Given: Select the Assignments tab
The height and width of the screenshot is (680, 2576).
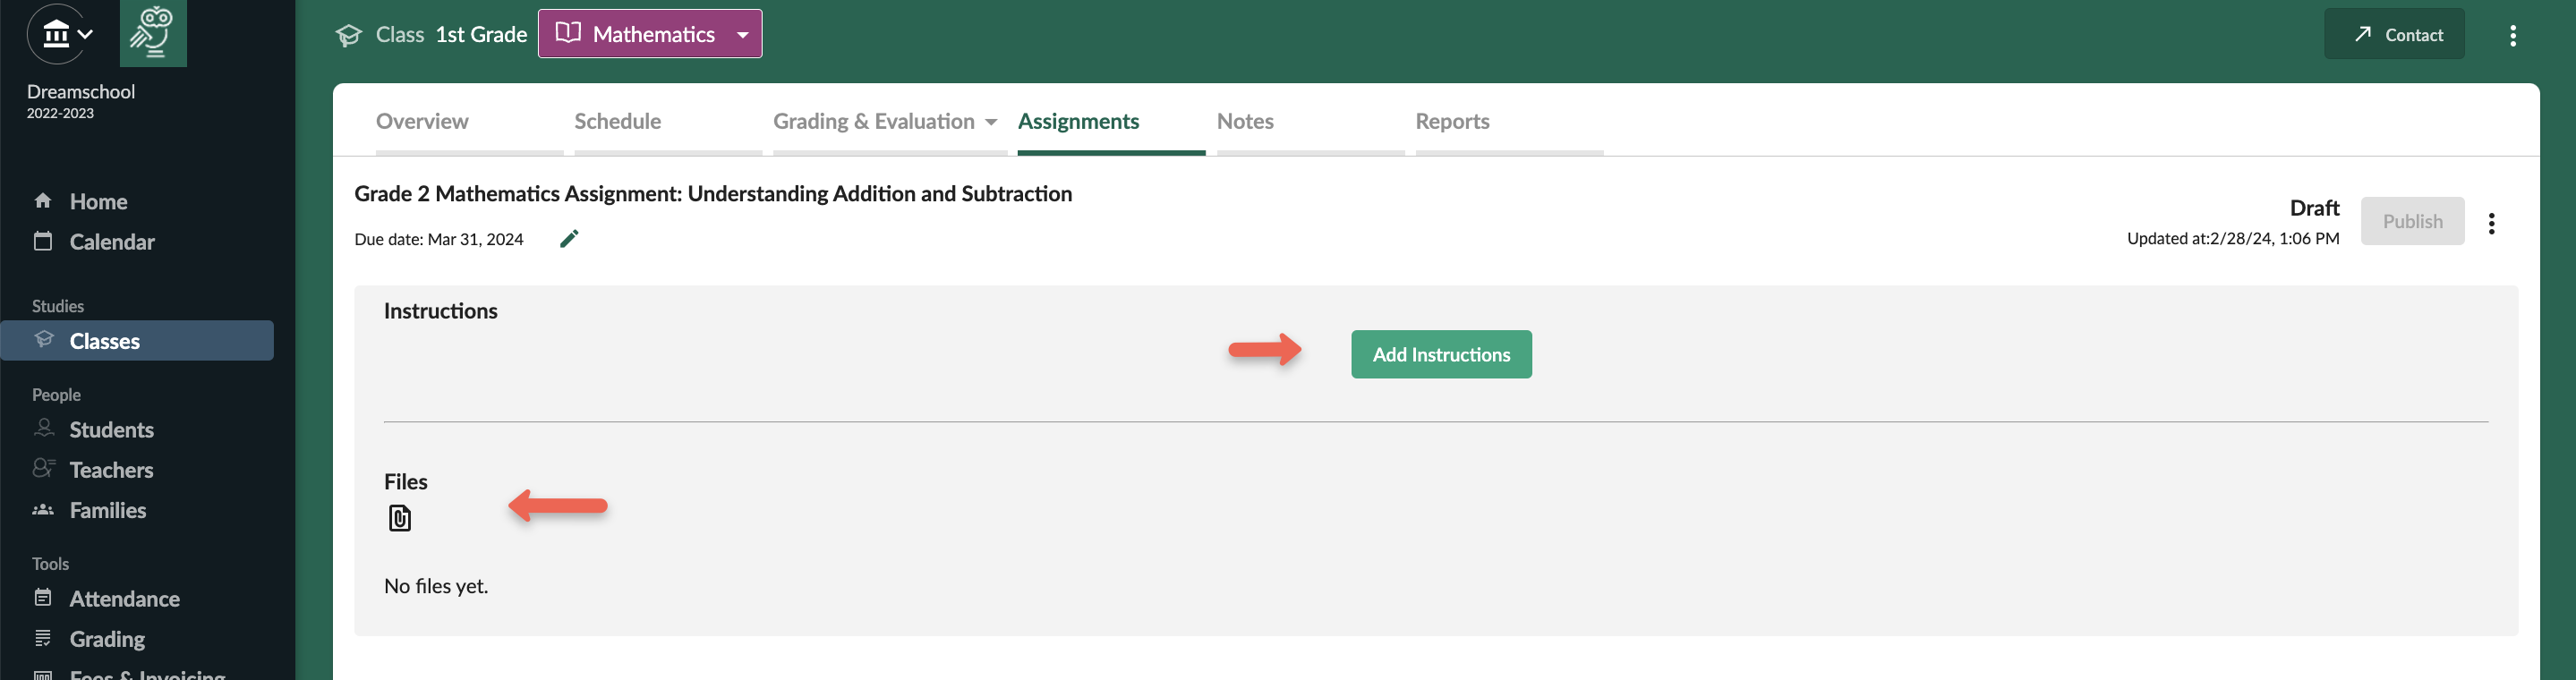Looking at the screenshot, I should (x=1078, y=121).
